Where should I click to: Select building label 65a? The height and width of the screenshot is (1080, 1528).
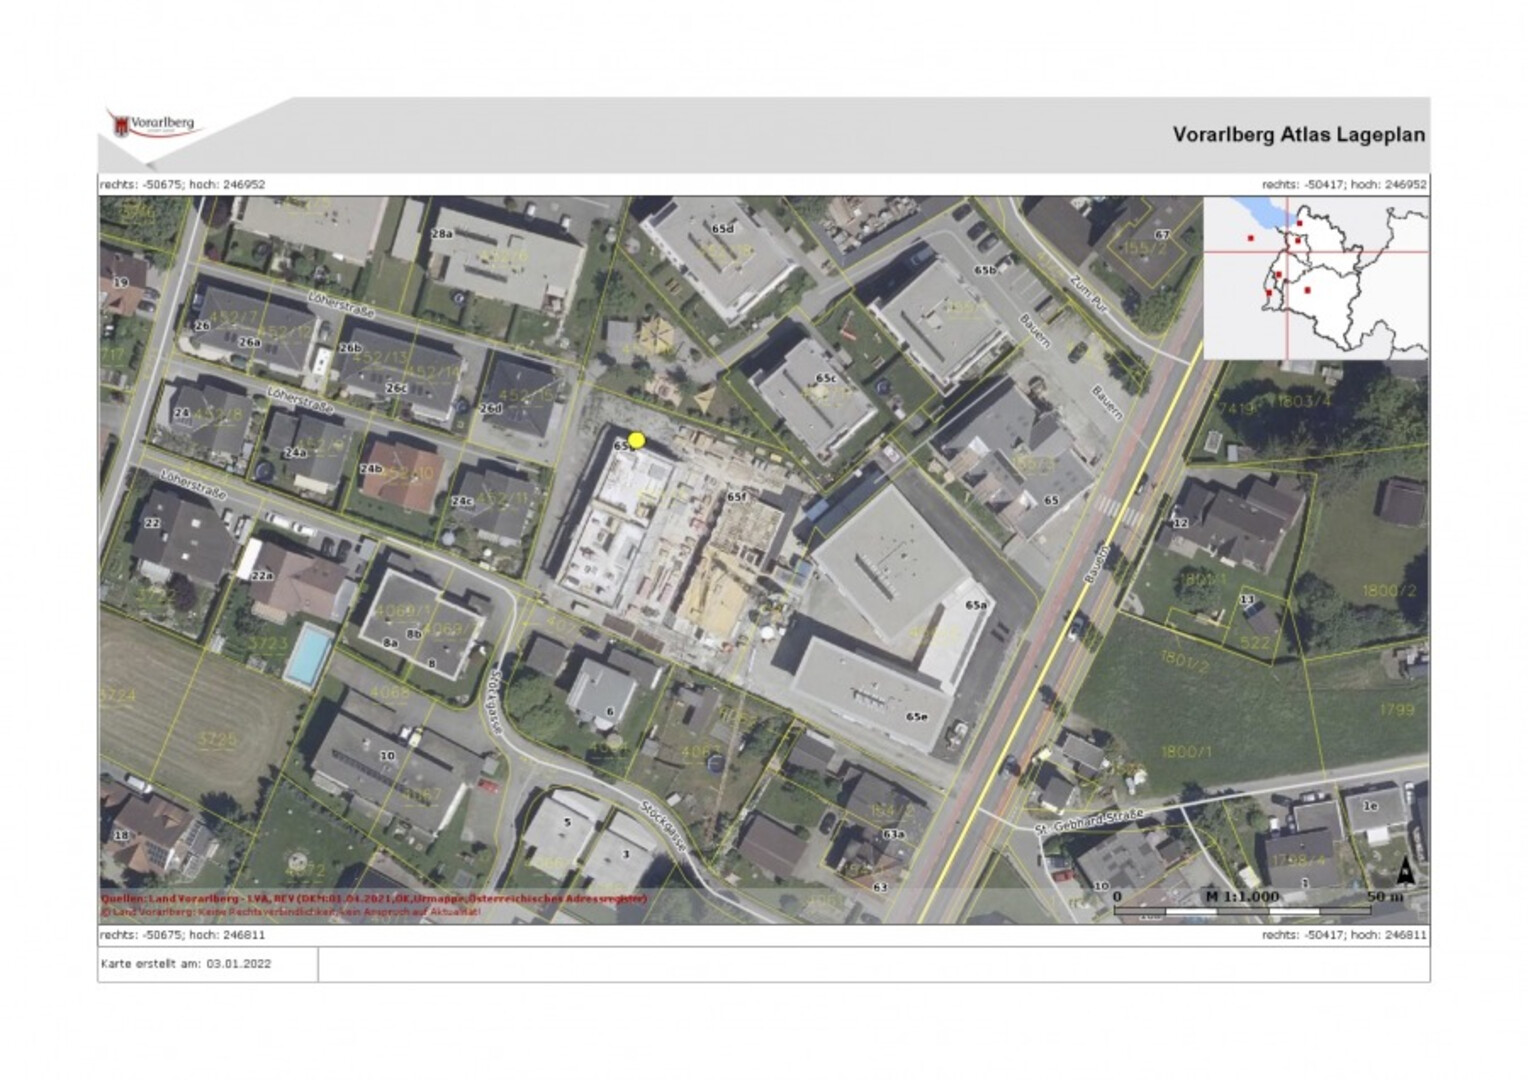tap(975, 605)
